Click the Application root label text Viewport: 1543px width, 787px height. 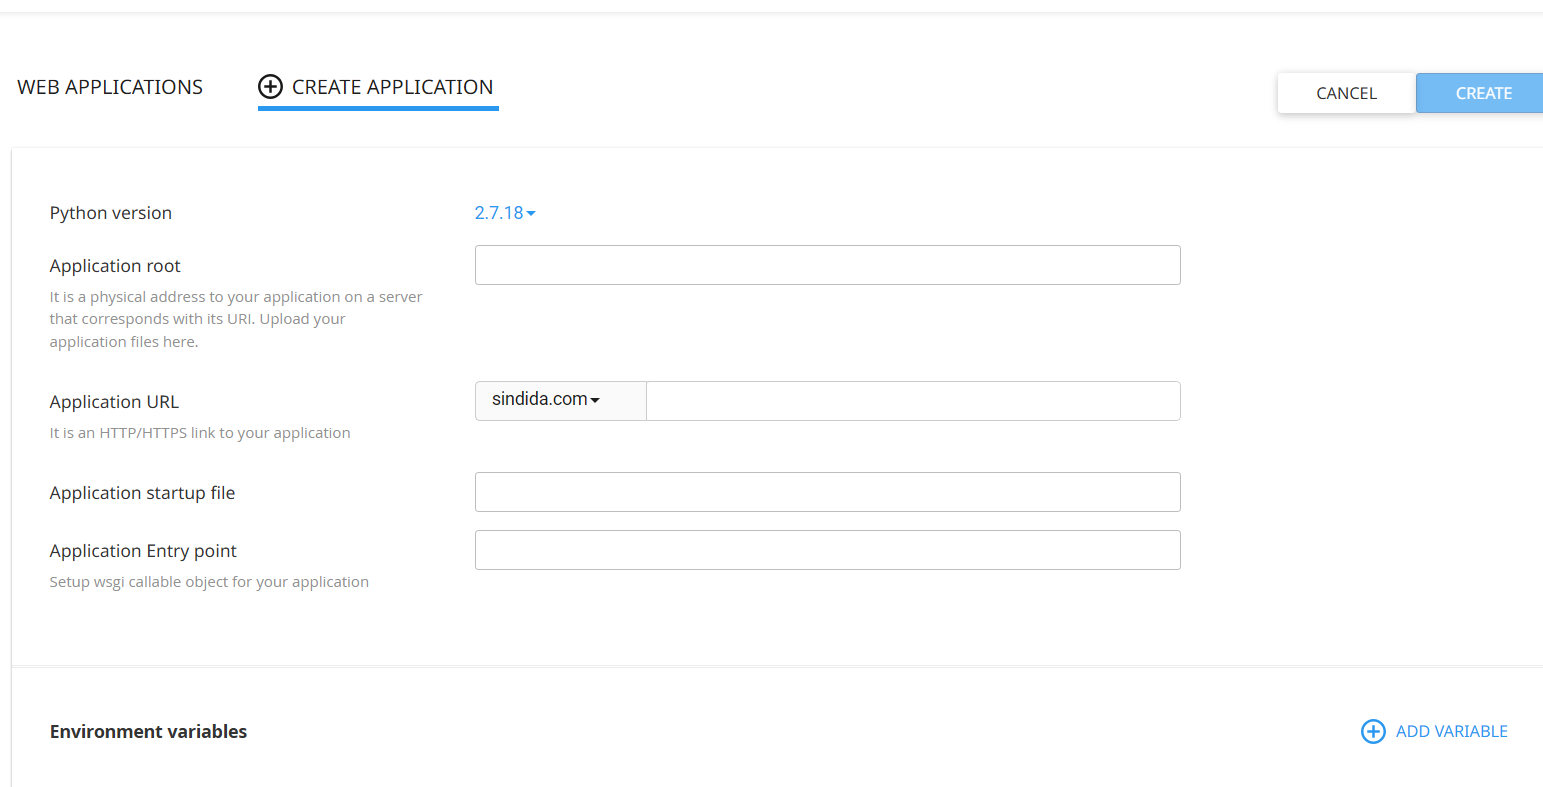115,266
